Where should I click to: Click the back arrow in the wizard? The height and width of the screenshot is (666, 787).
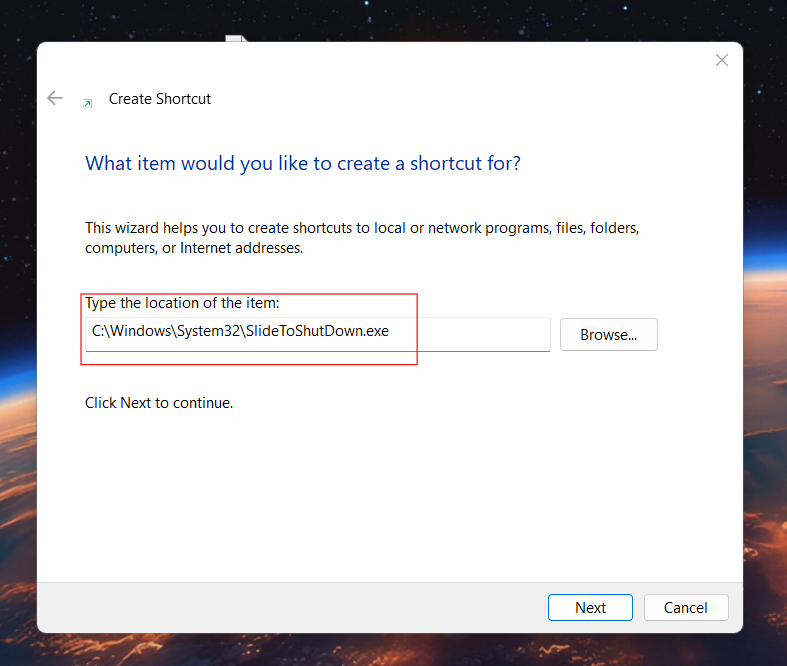55,98
